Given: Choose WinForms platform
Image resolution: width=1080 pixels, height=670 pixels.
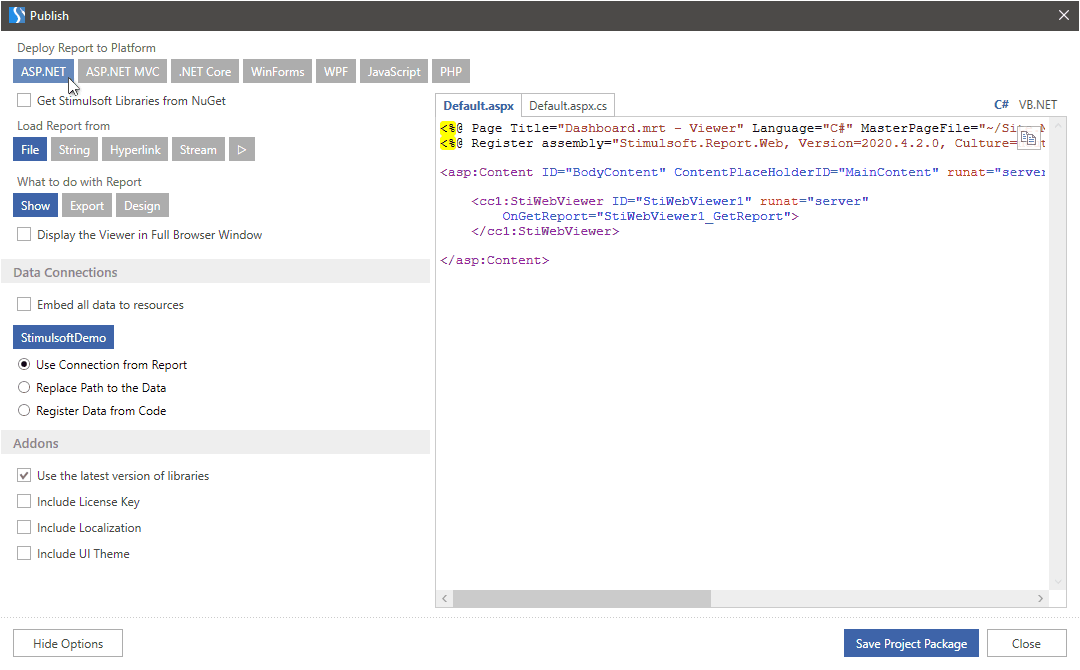Looking at the screenshot, I should (x=278, y=72).
